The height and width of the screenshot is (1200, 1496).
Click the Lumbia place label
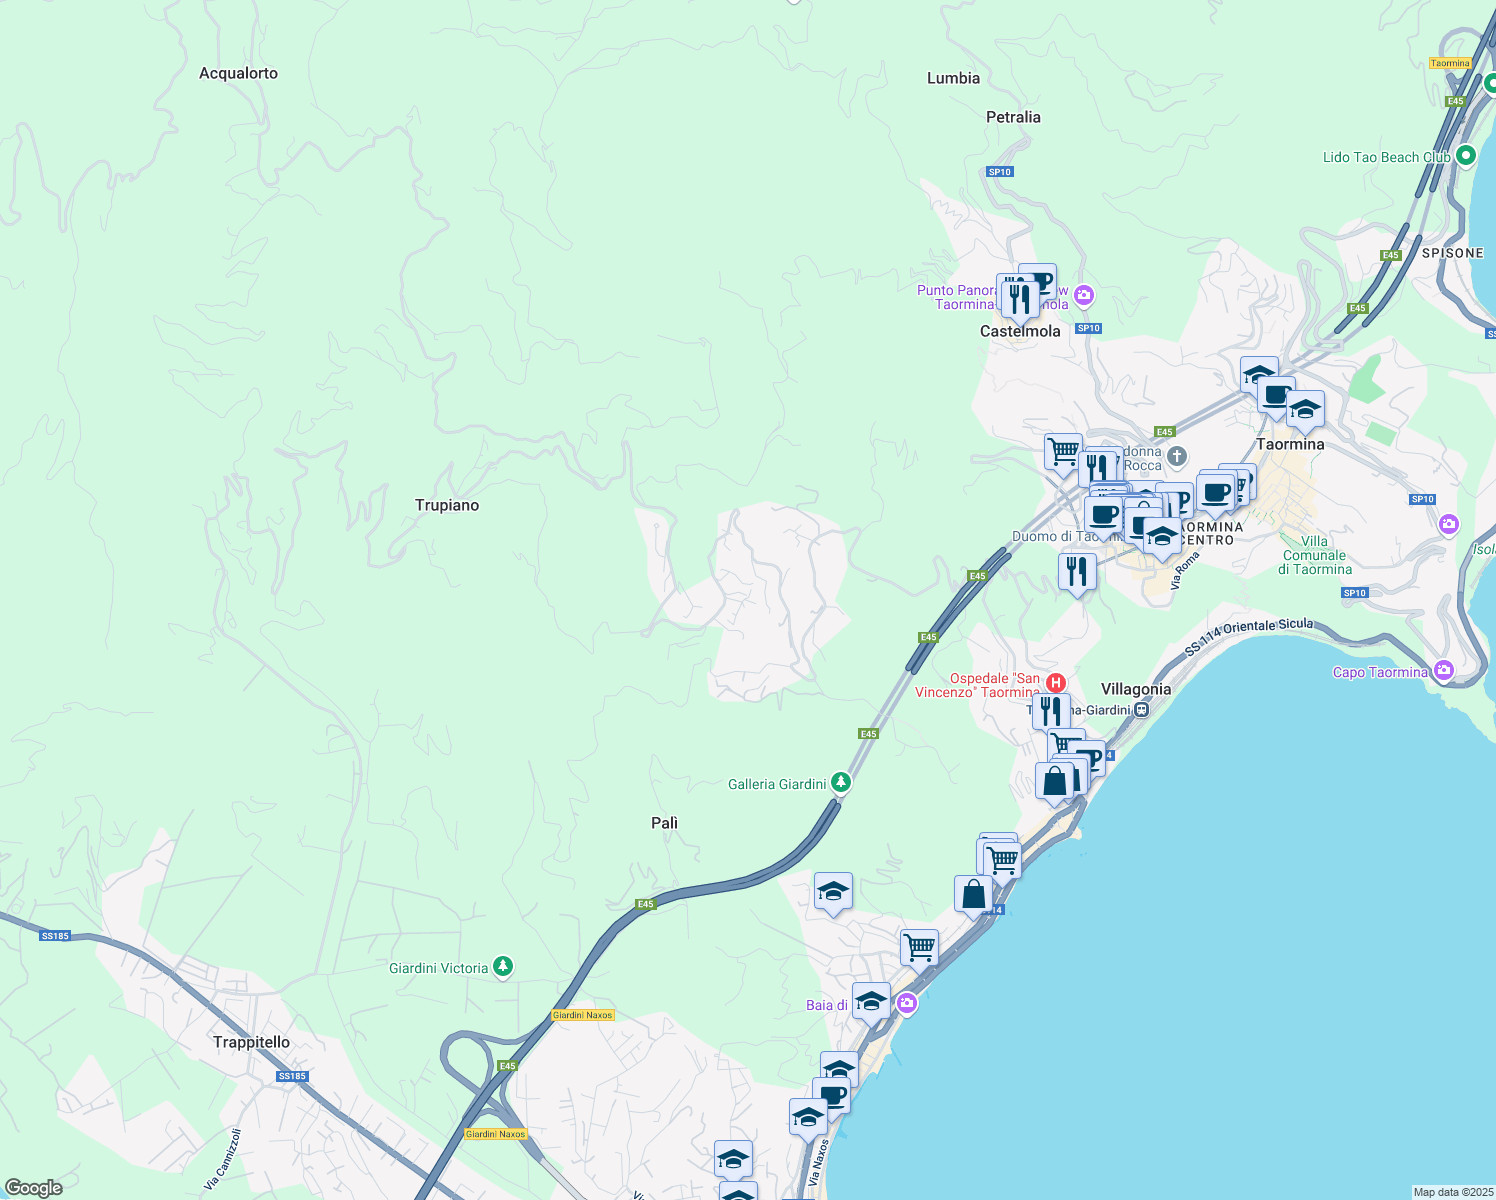953,78
